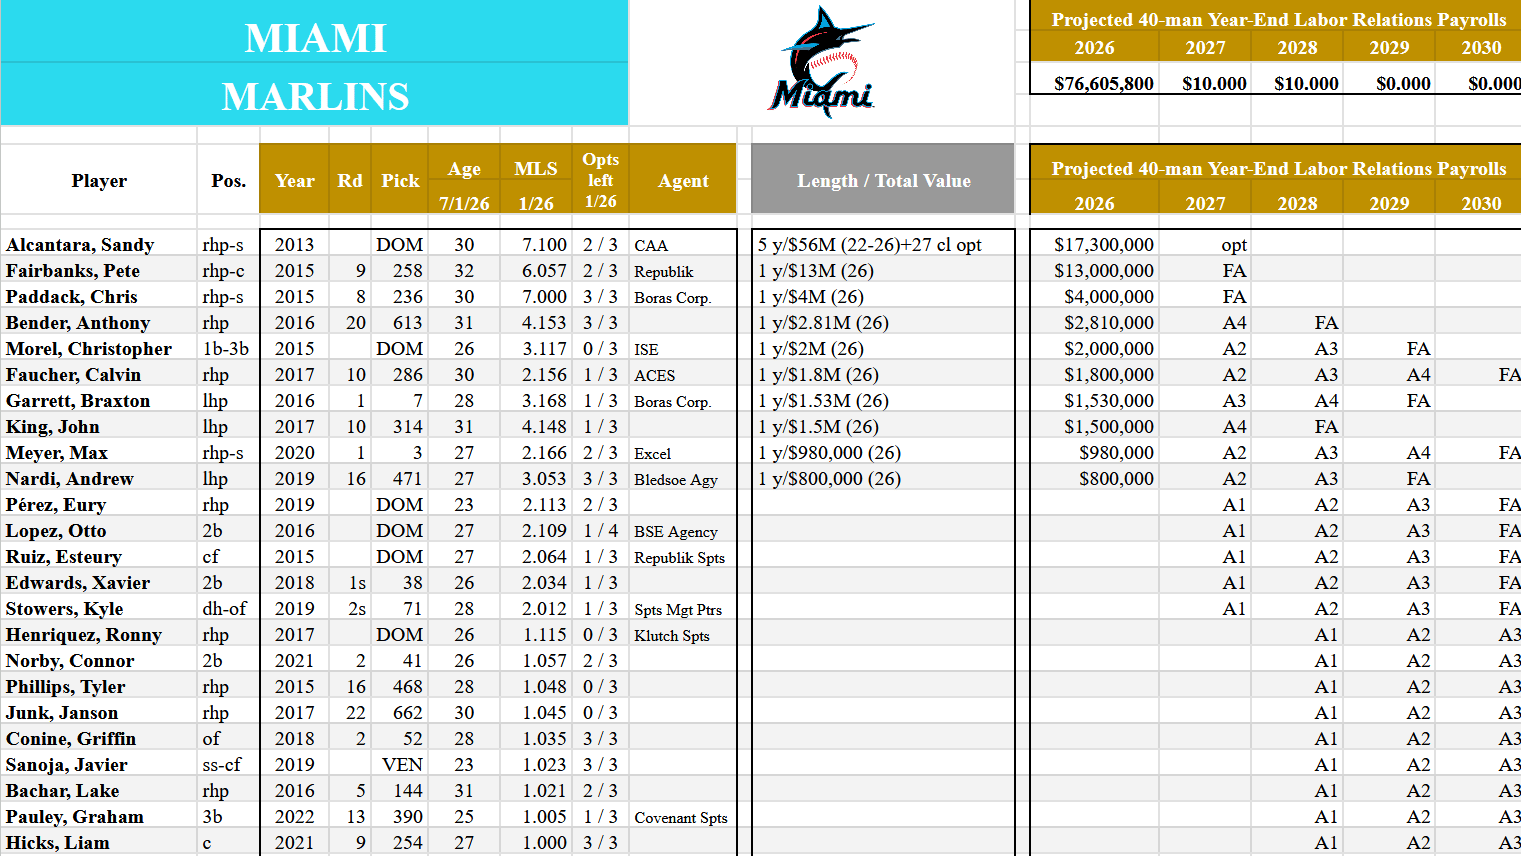Select player cell Hicks, Liam
This screenshot has width=1521, height=856.
(x=99, y=842)
